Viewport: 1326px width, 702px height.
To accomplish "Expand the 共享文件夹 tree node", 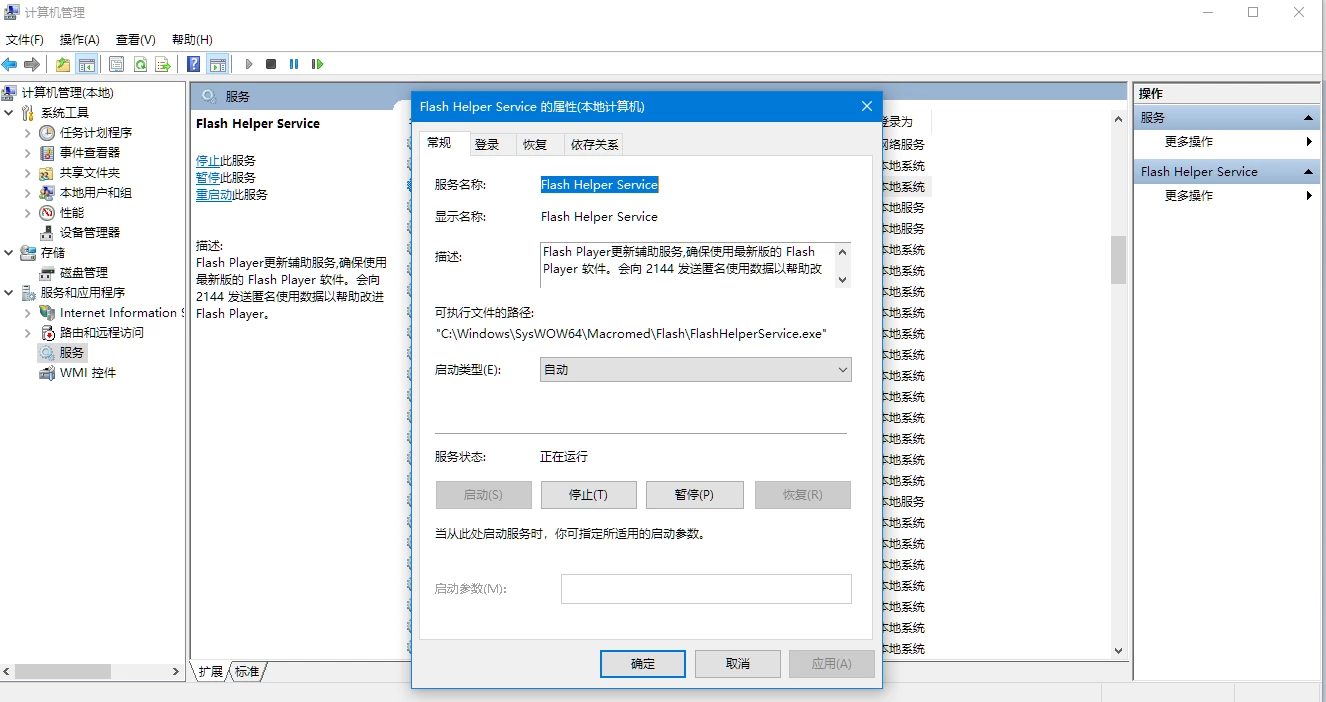I will click(28, 173).
